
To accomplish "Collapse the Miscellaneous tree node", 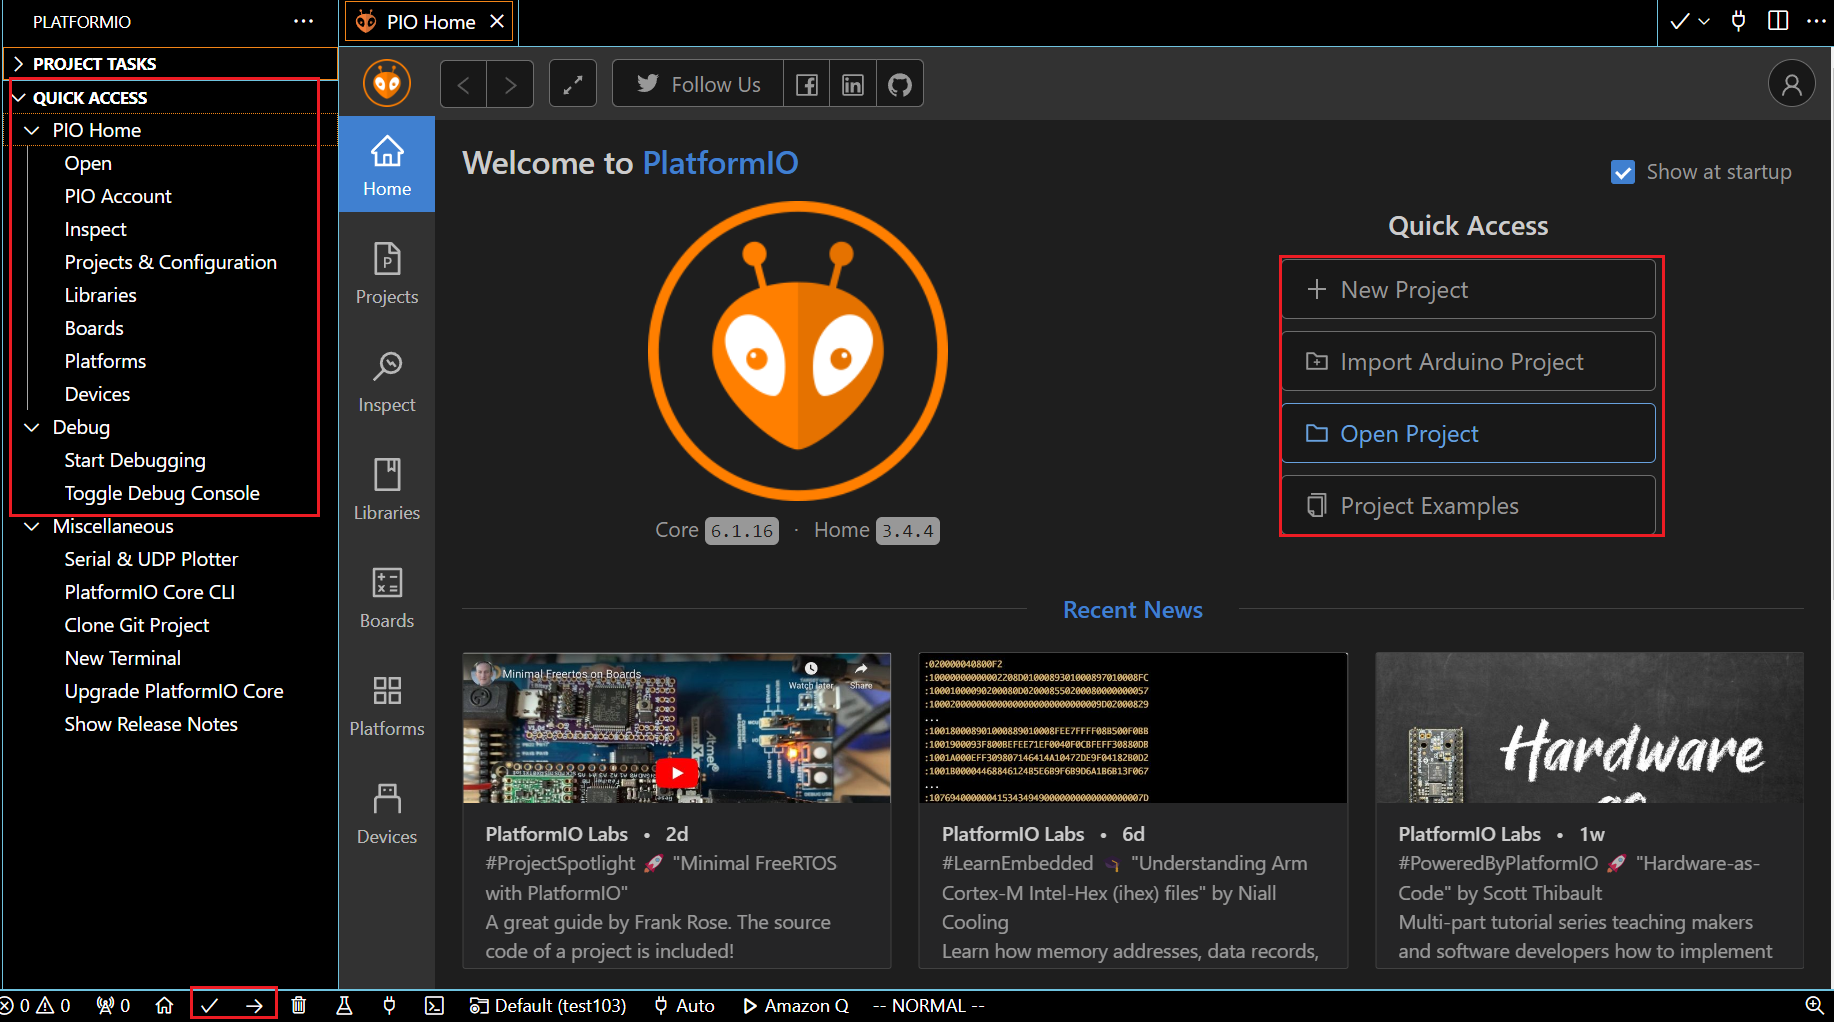I will (32, 526).
